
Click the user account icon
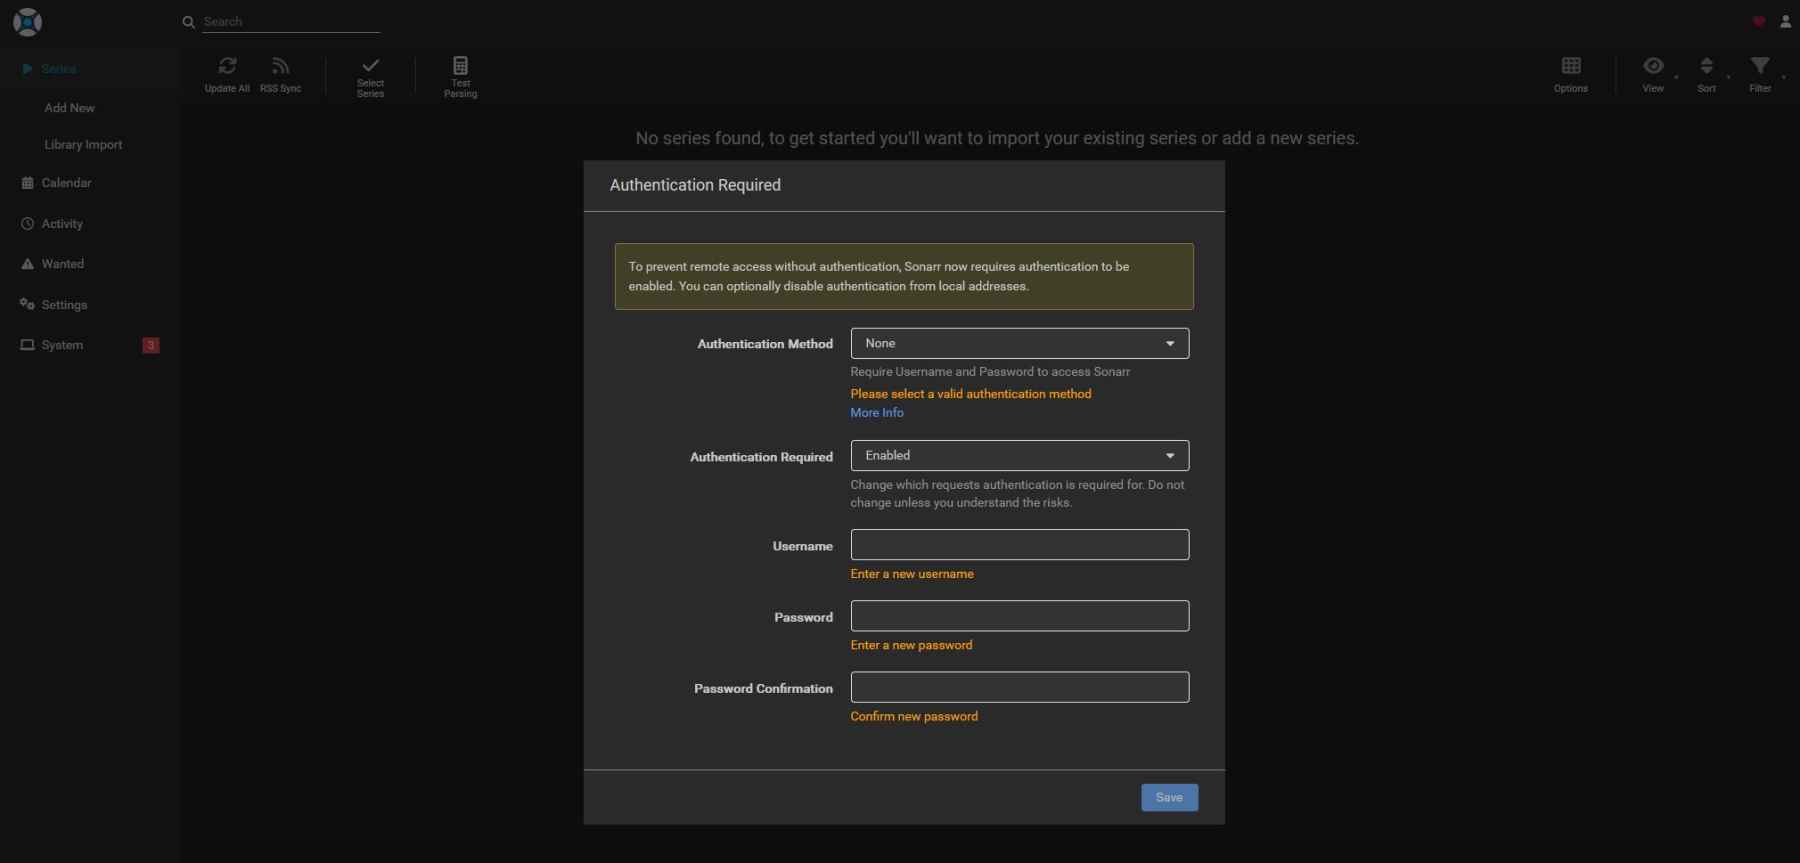coord(1785,22)
